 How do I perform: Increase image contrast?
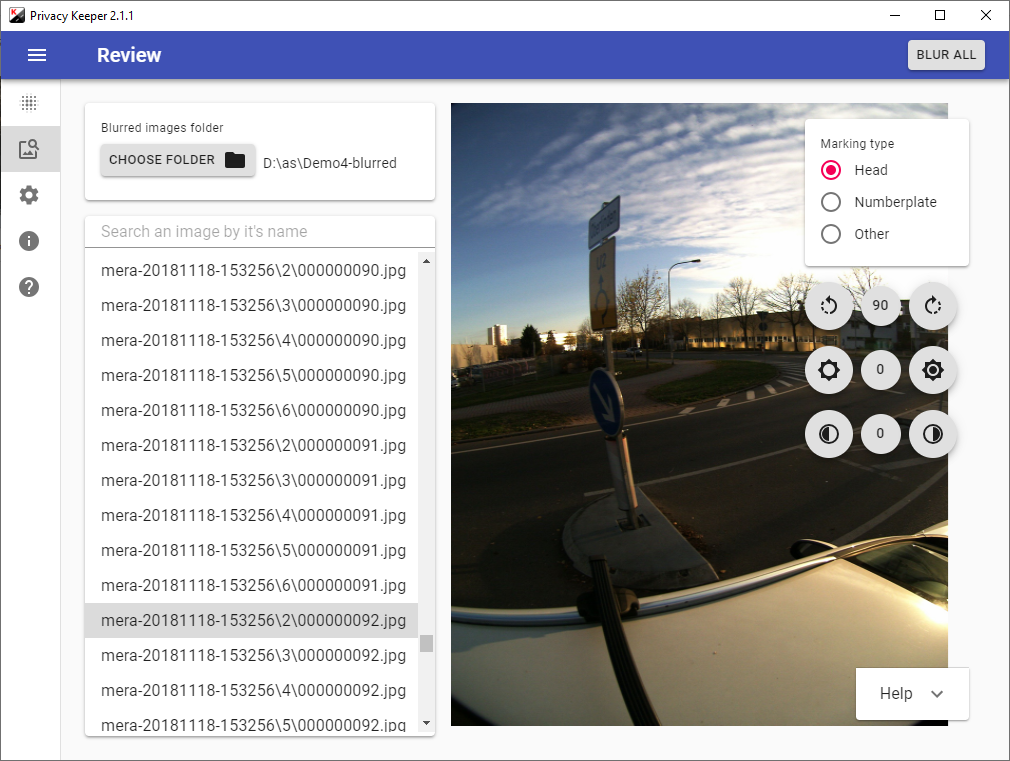933,434
